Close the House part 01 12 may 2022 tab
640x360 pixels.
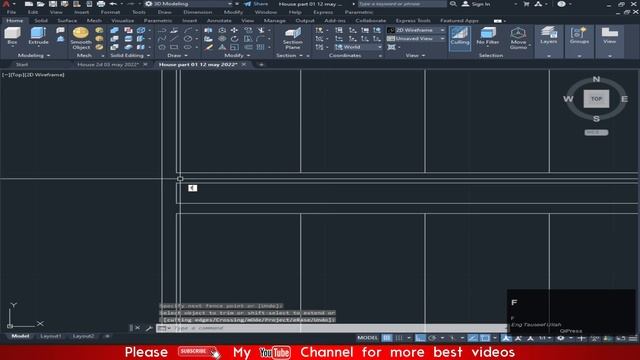click(x=244, y=64)
